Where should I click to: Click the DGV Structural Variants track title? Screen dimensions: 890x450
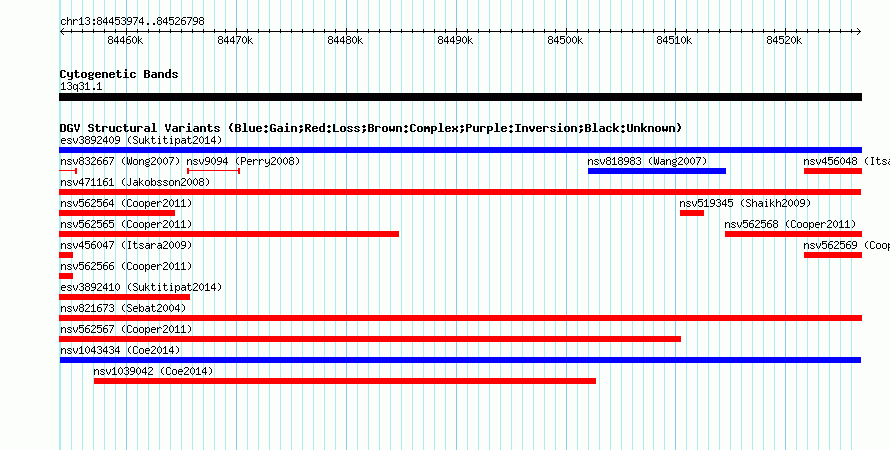tap(371, 128)
